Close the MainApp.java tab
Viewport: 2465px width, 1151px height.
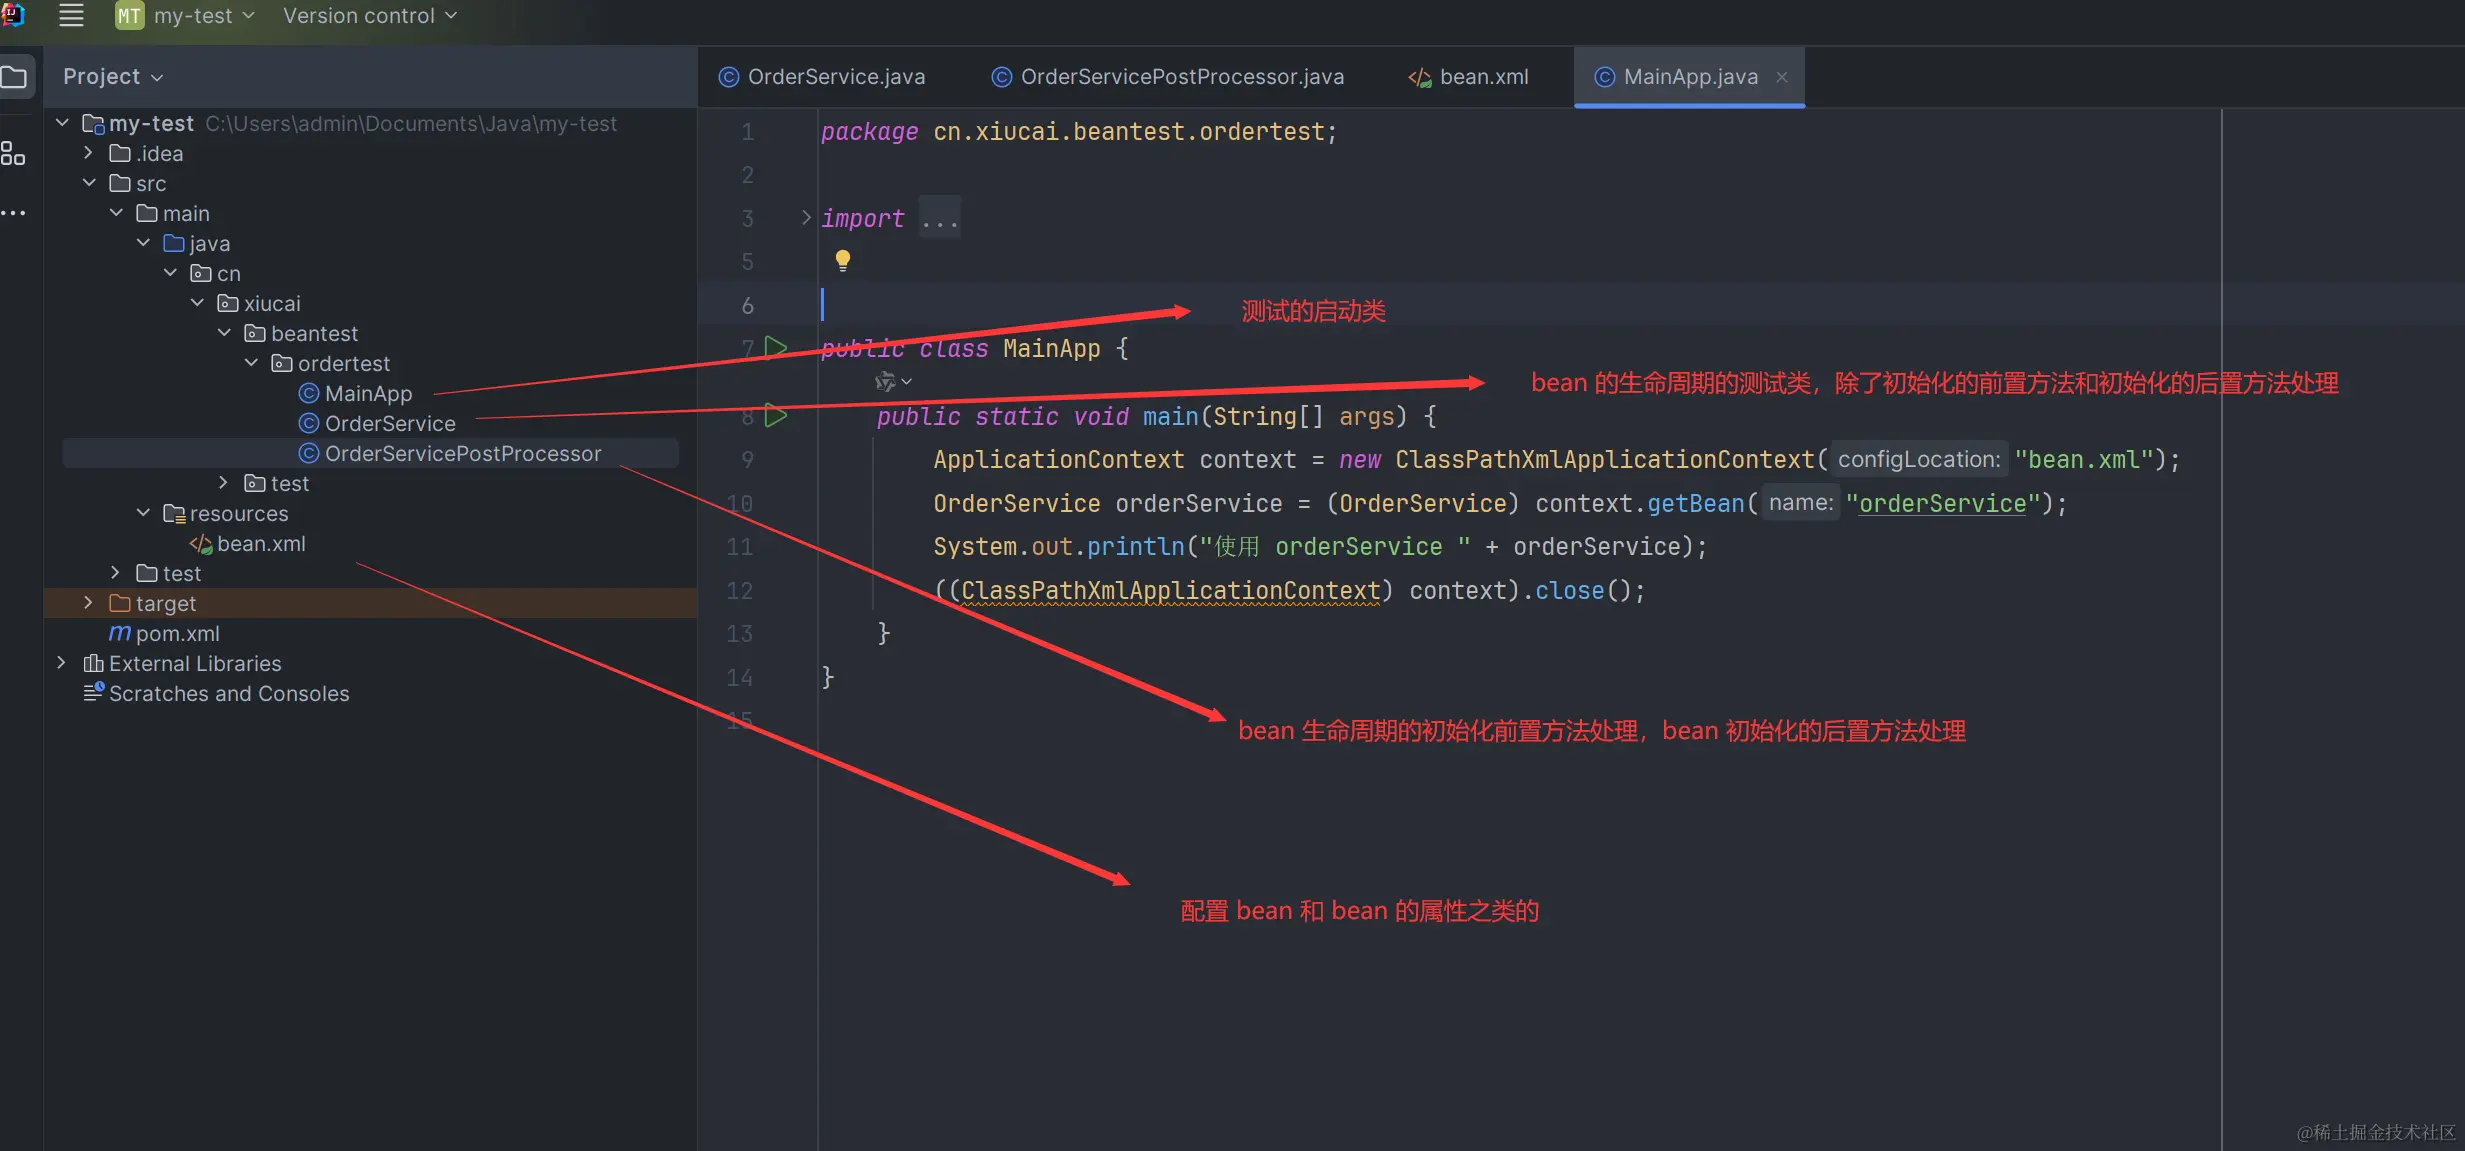coord(1782,77)
